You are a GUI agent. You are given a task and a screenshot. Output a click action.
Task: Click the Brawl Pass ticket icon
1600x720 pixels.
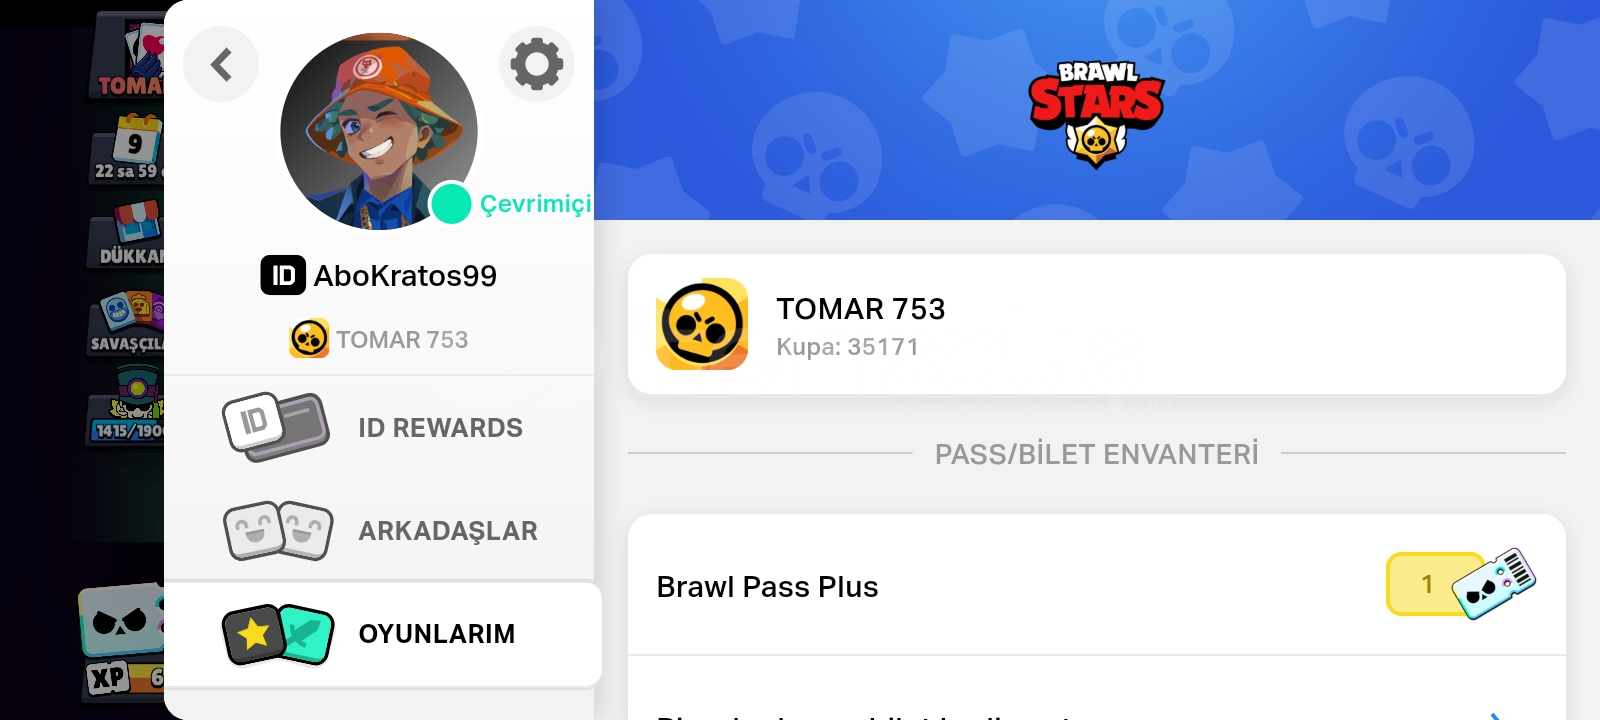(x=1494, y=583)
